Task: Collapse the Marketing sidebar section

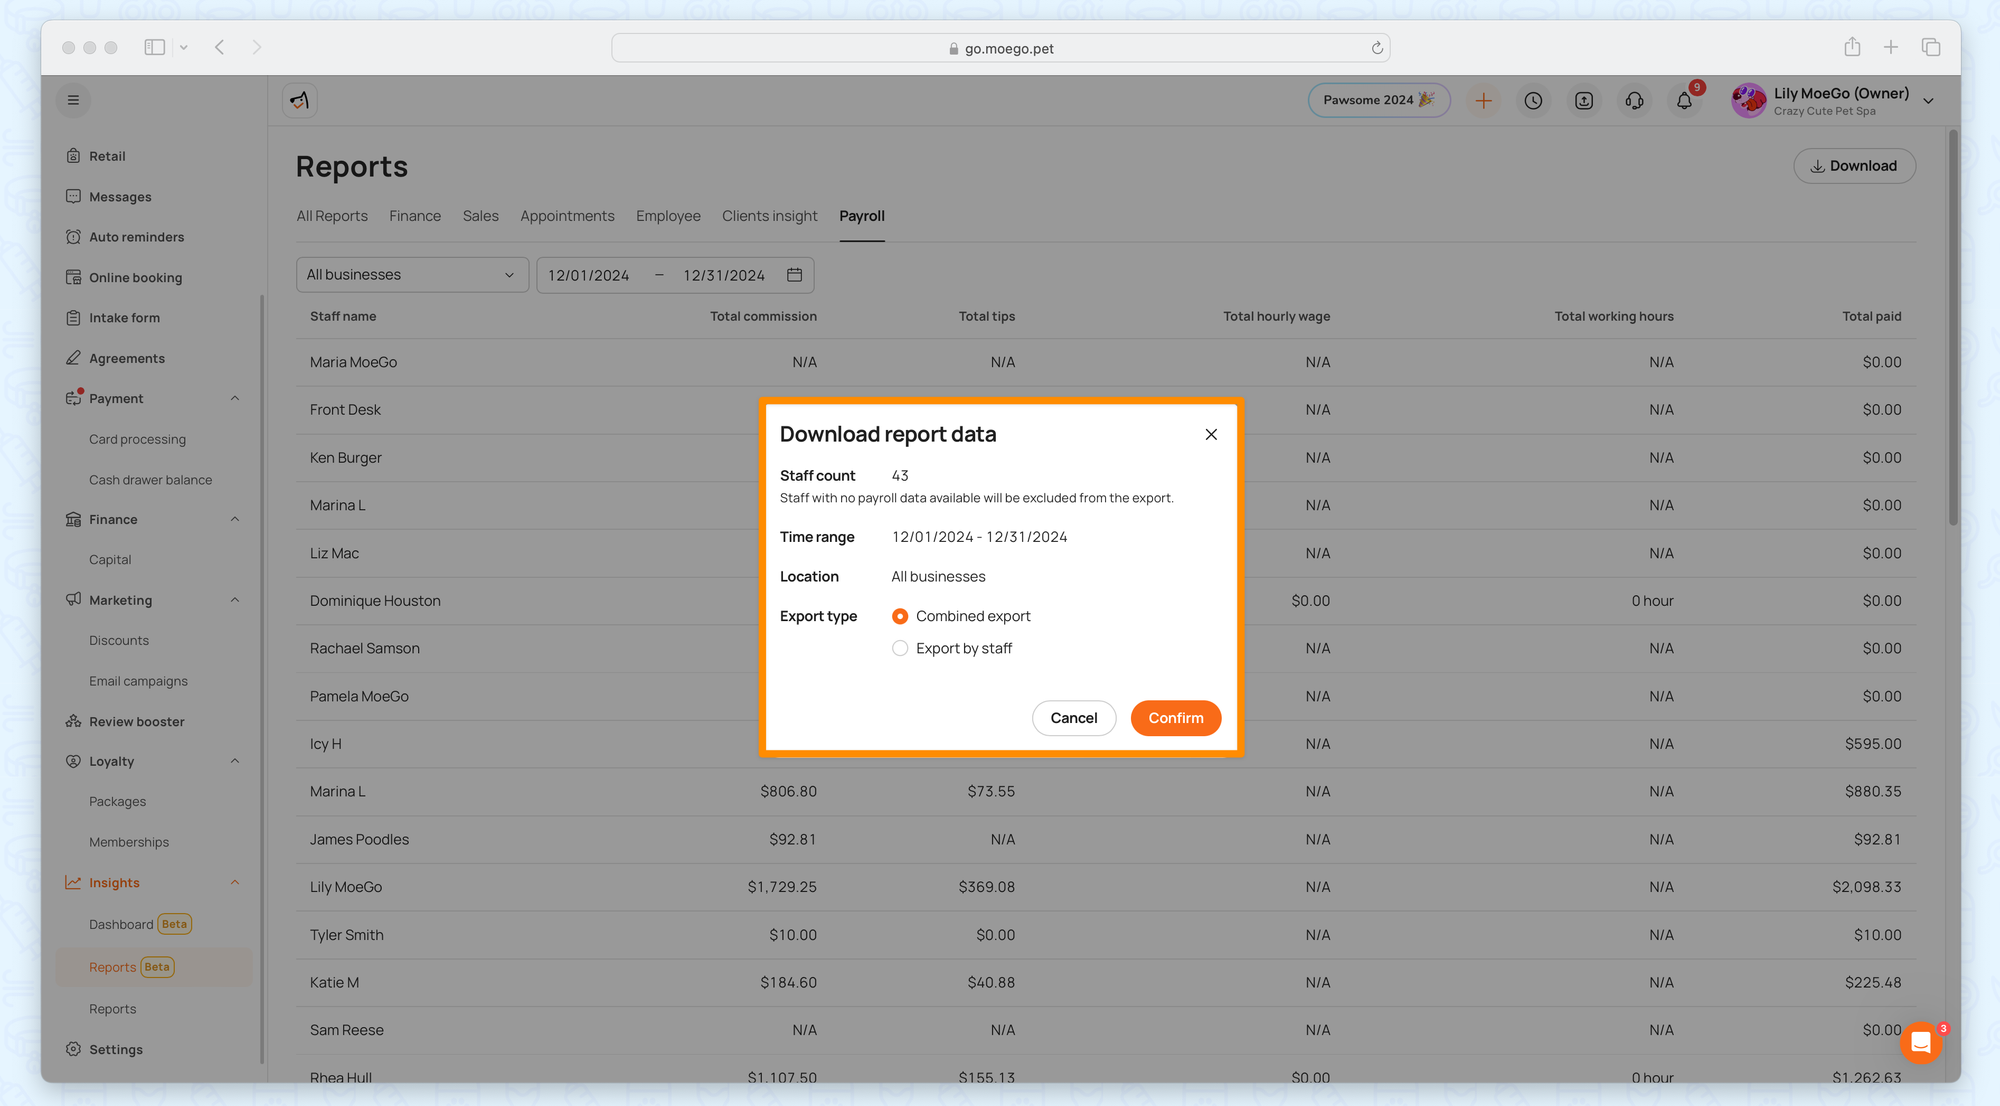Action: (x=235, y=600)
